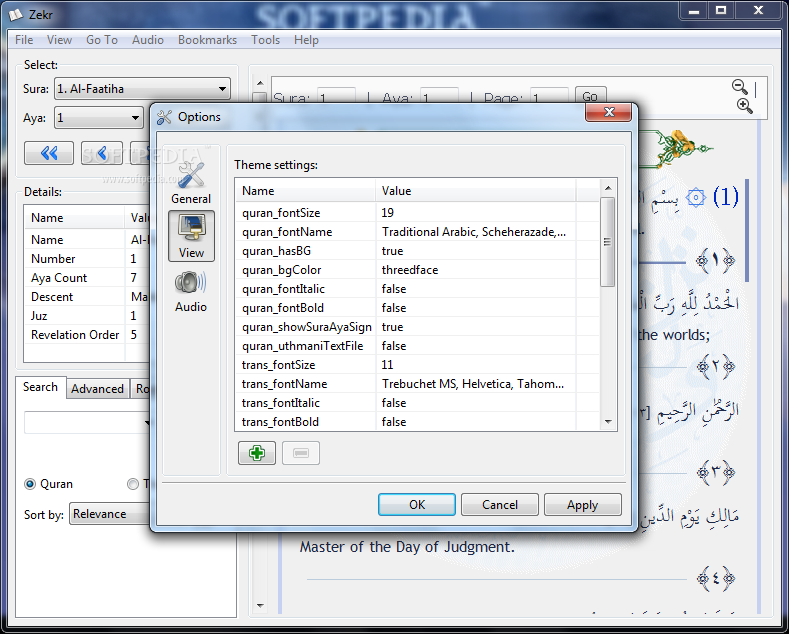789x634 pixels.
Task: Click the theme settings scrollbar thumb
Action: [x=607, y=242]
